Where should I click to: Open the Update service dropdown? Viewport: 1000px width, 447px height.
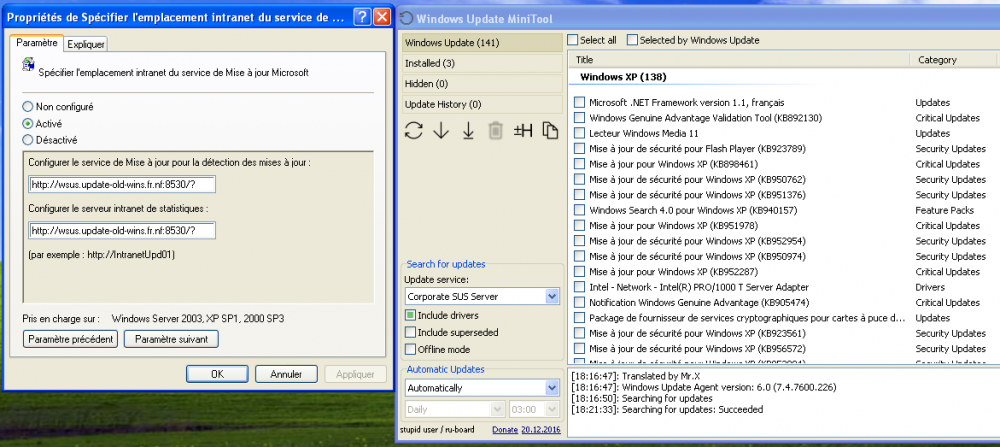[552, 297]
